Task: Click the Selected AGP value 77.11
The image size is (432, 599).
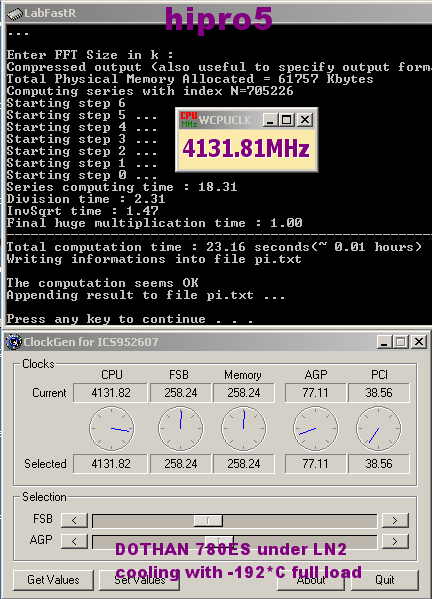Action: point(316,464)
